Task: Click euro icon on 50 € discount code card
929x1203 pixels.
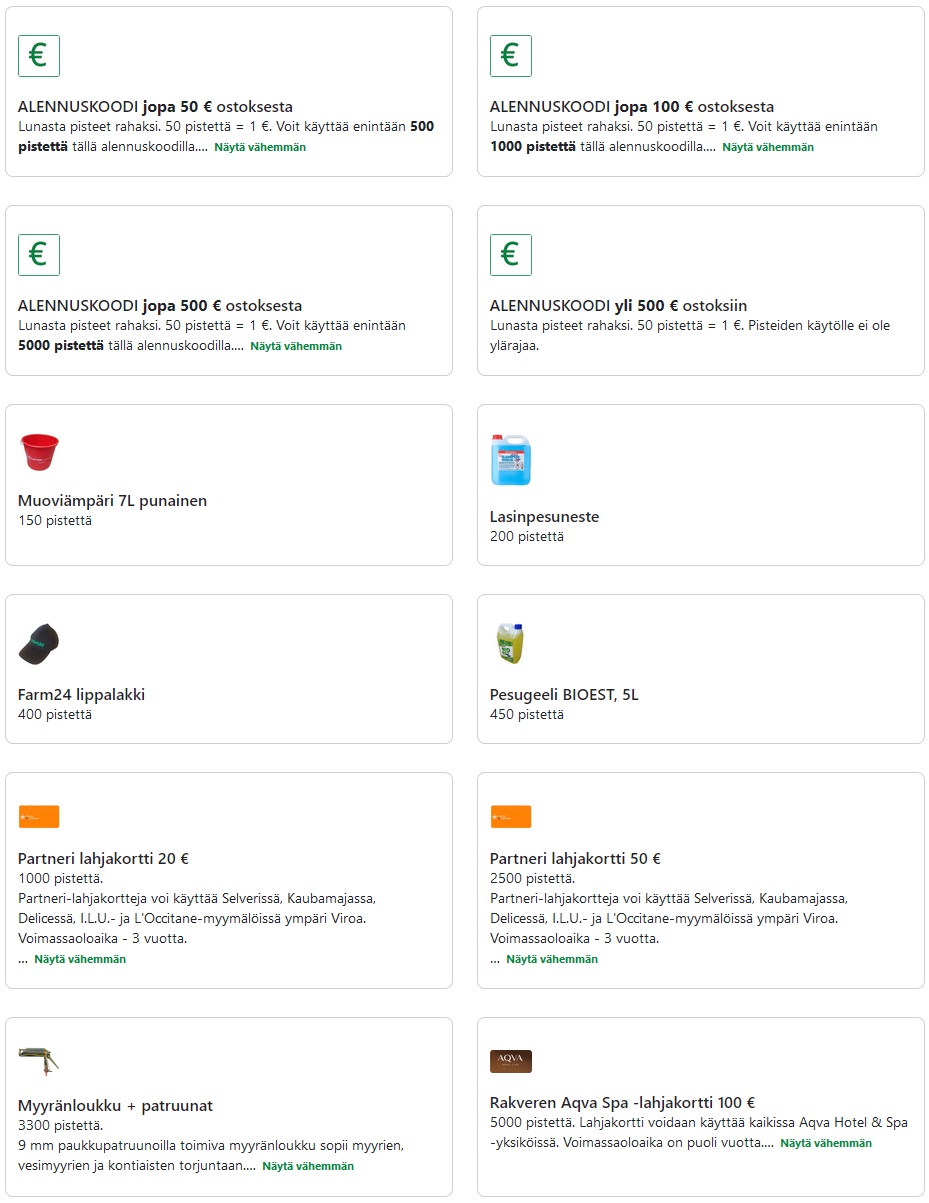Action: (39, 56)
